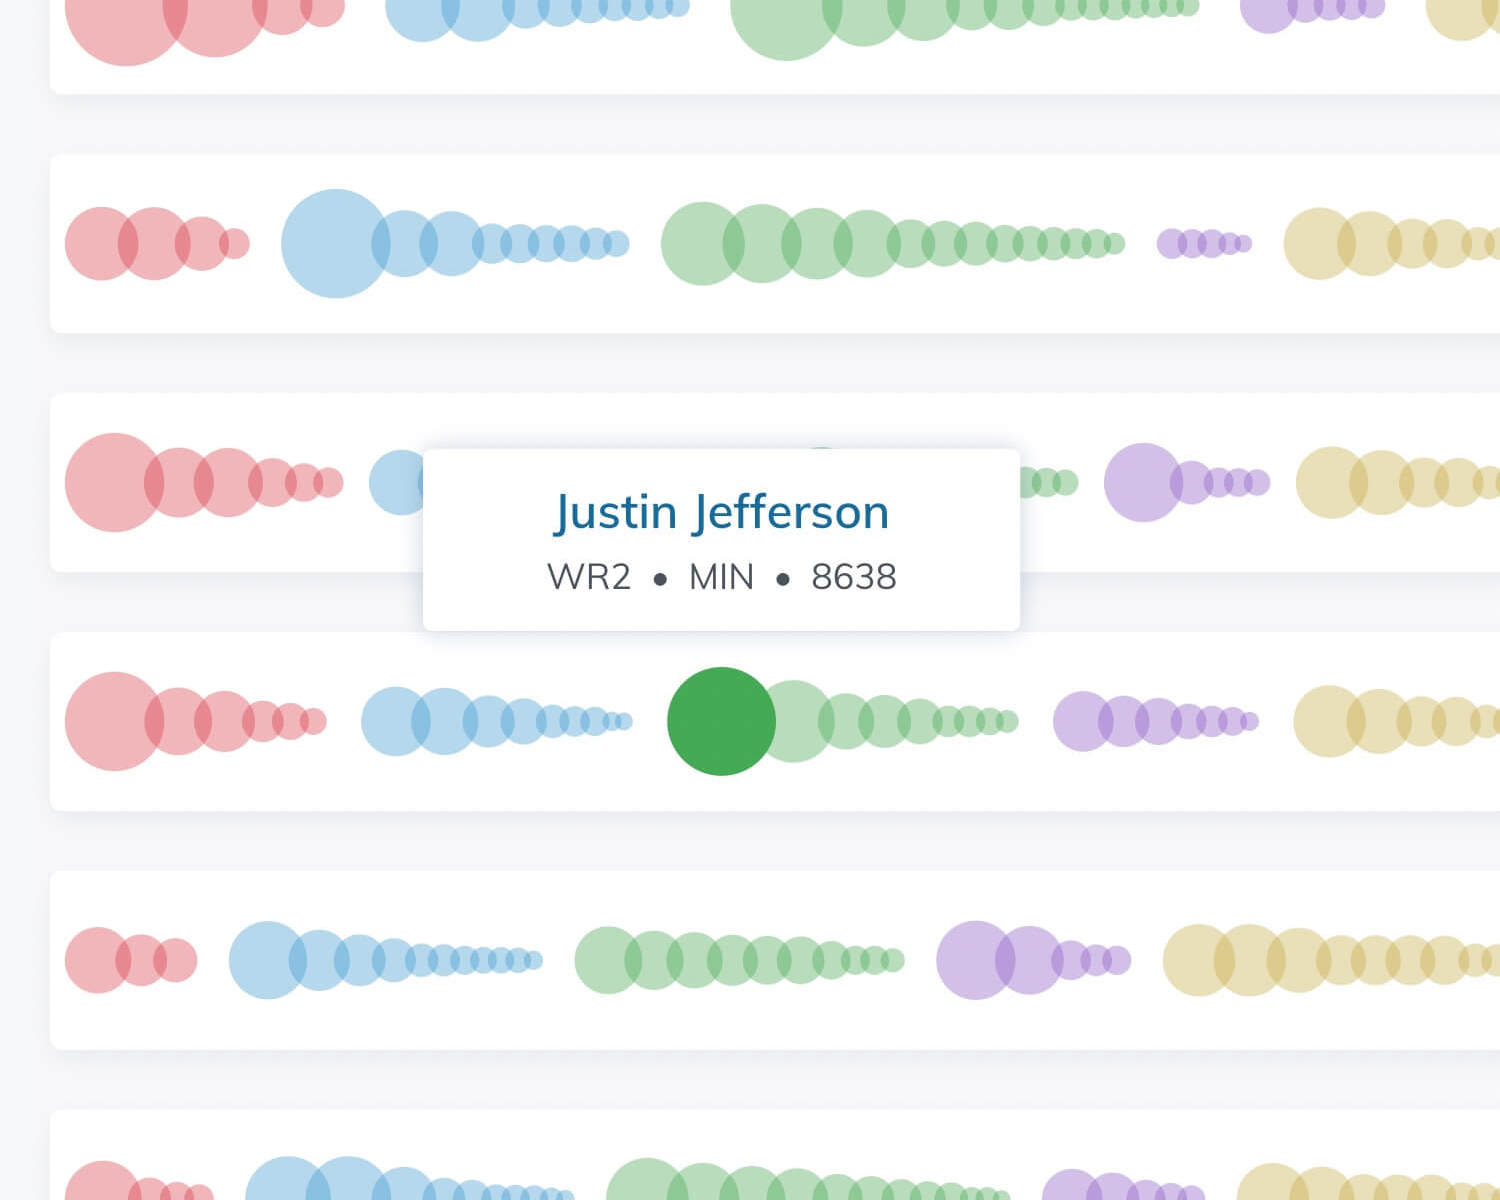The height and width of the screenshot is (1200, 1500).
Task: Select the largest red bubble in third row
Action: (x=115, y=482)
